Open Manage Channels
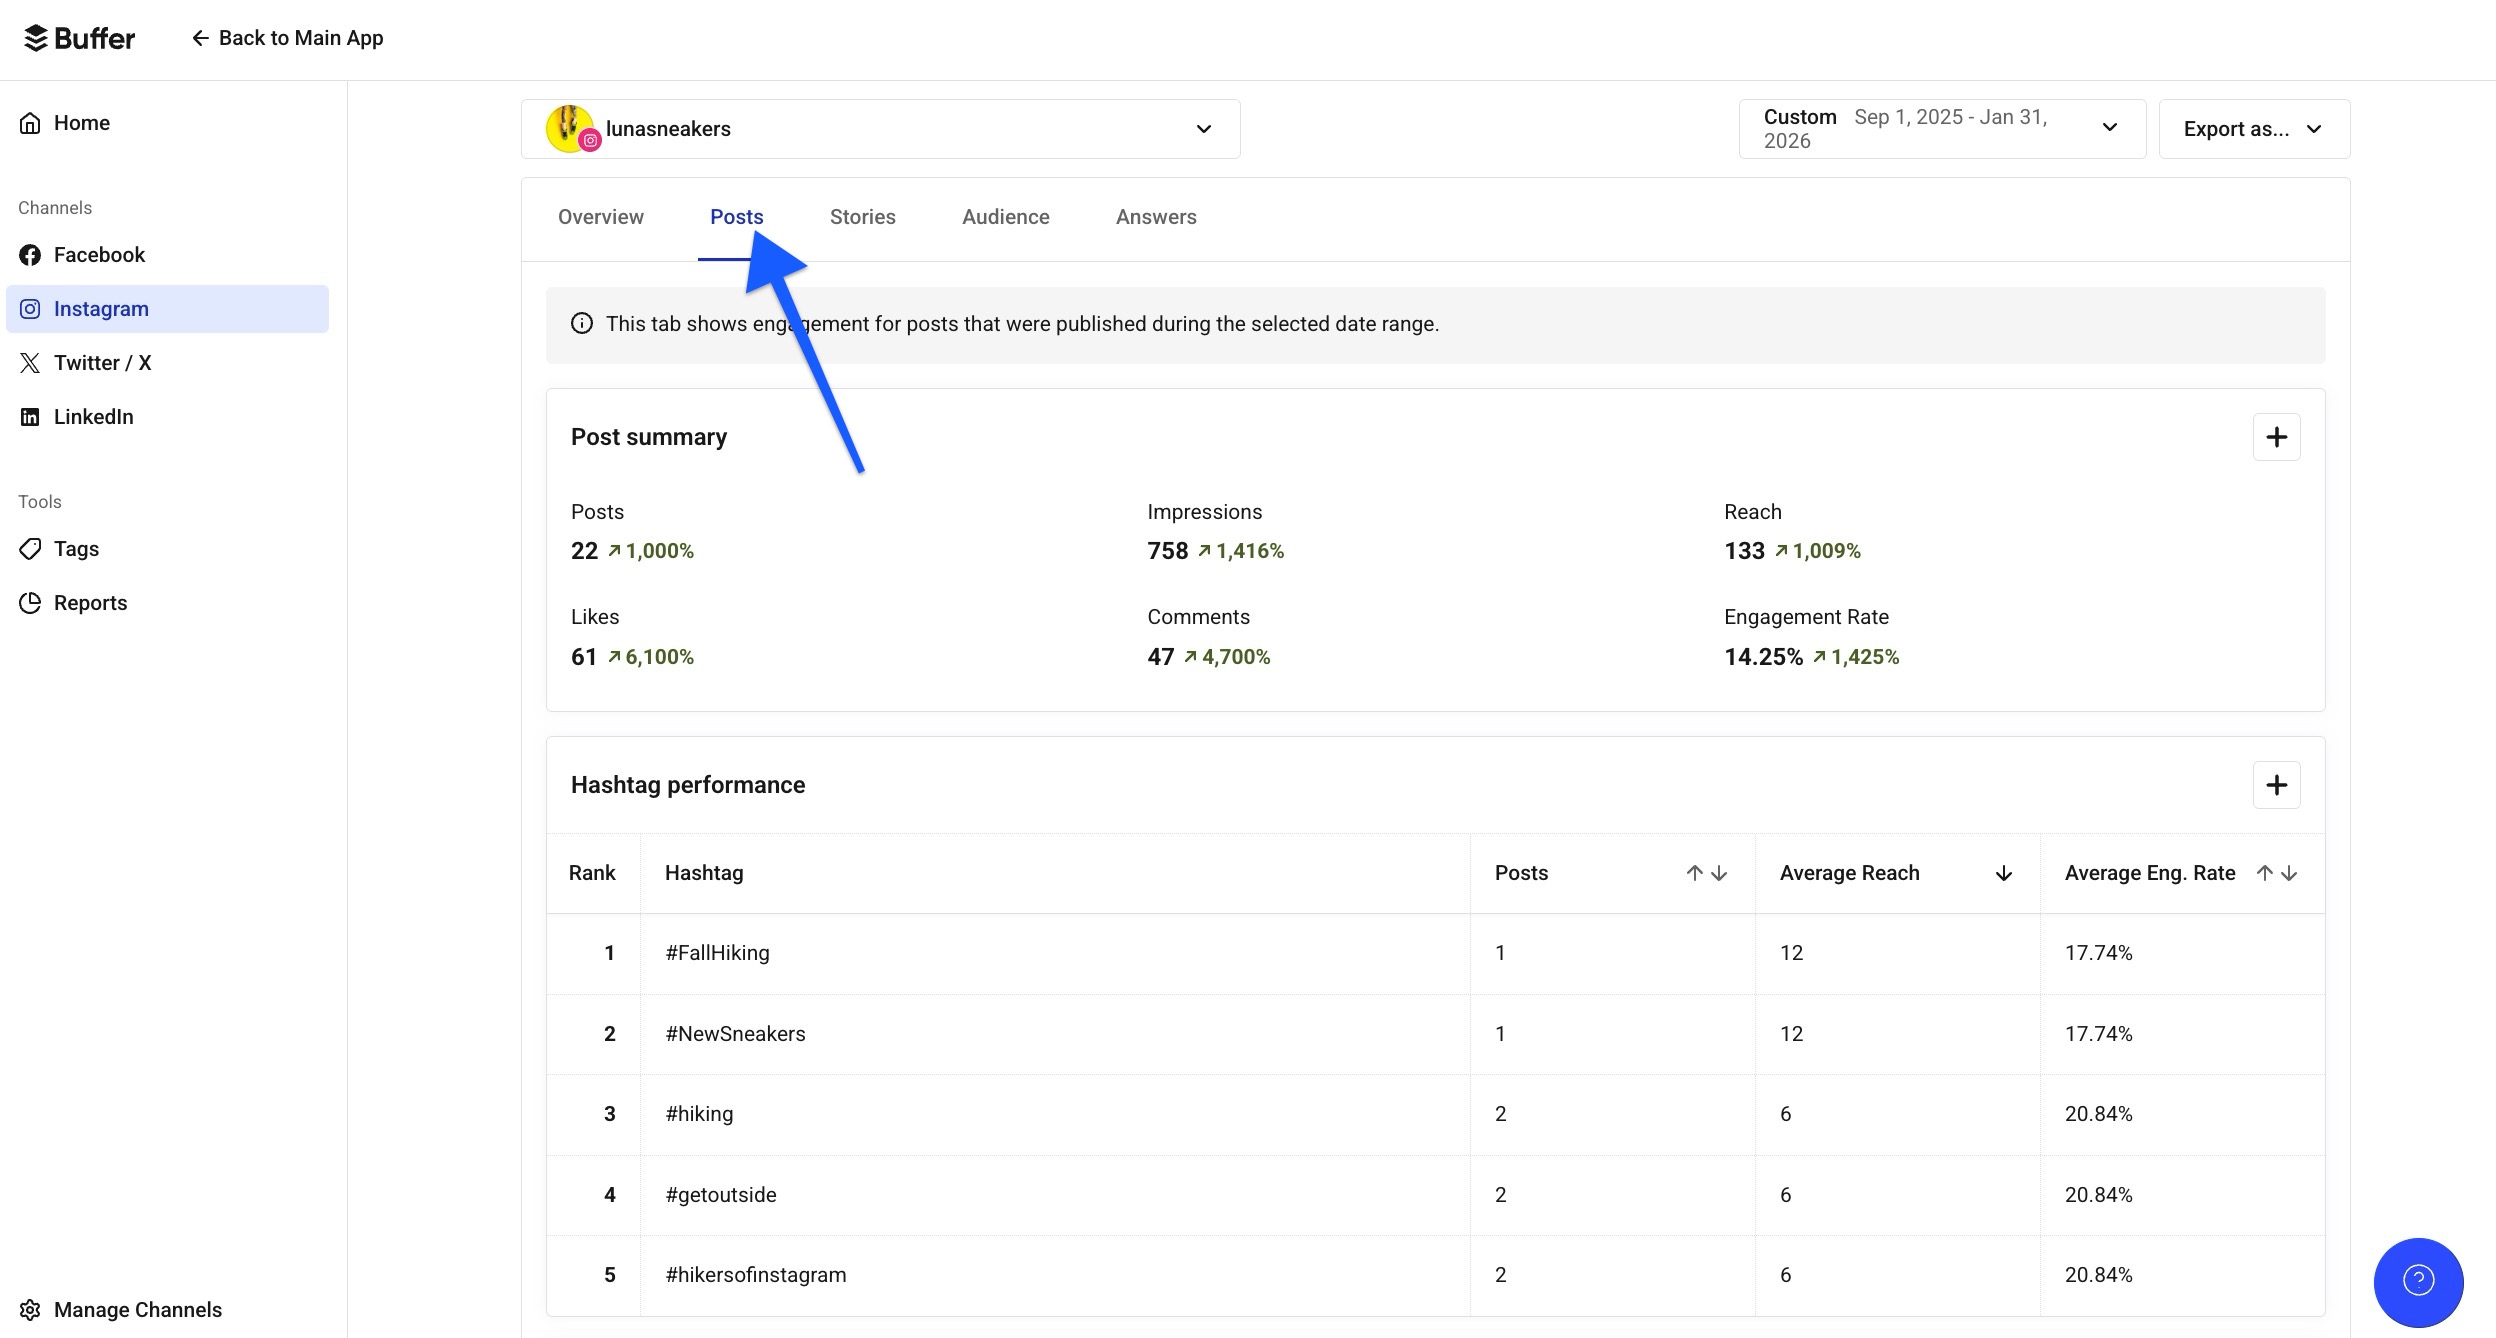2496x1338 pixels. pos(167,1310)
